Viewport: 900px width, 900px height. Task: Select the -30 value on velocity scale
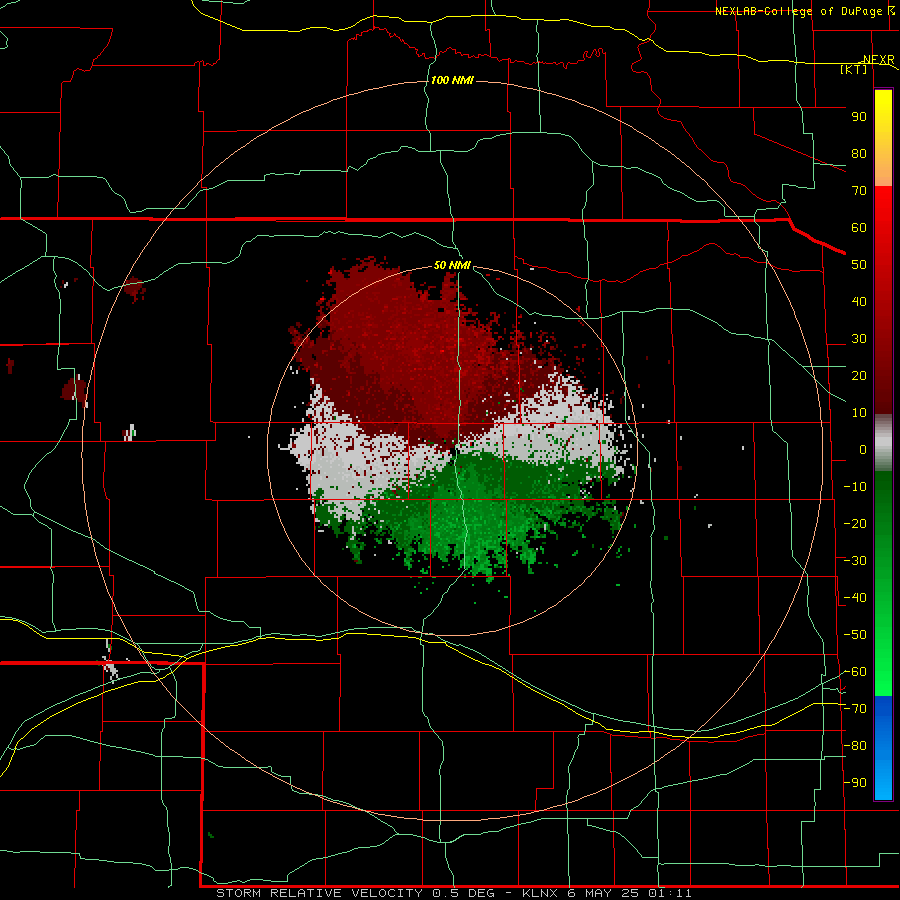point(855,561)
